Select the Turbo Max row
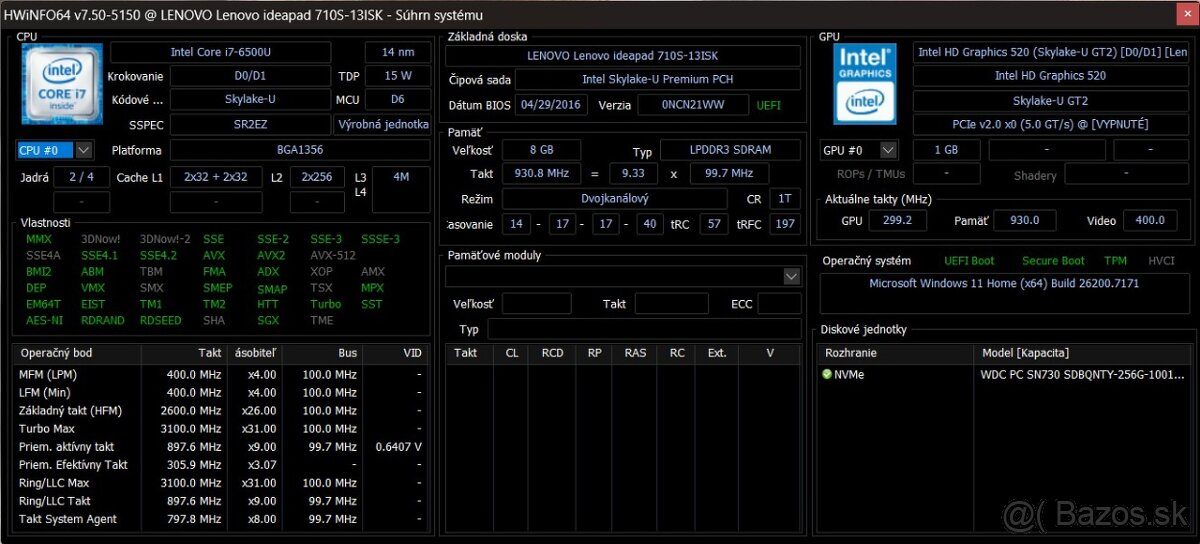Viewport: 1200px width, 544px height. (x=48, y=429)
